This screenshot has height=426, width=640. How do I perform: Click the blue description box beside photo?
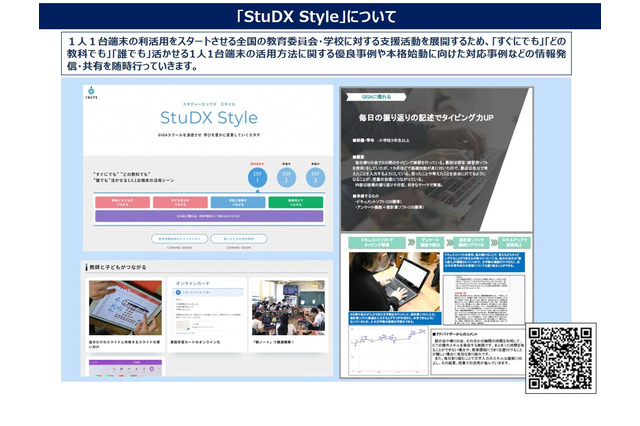(x=484, y=262)
